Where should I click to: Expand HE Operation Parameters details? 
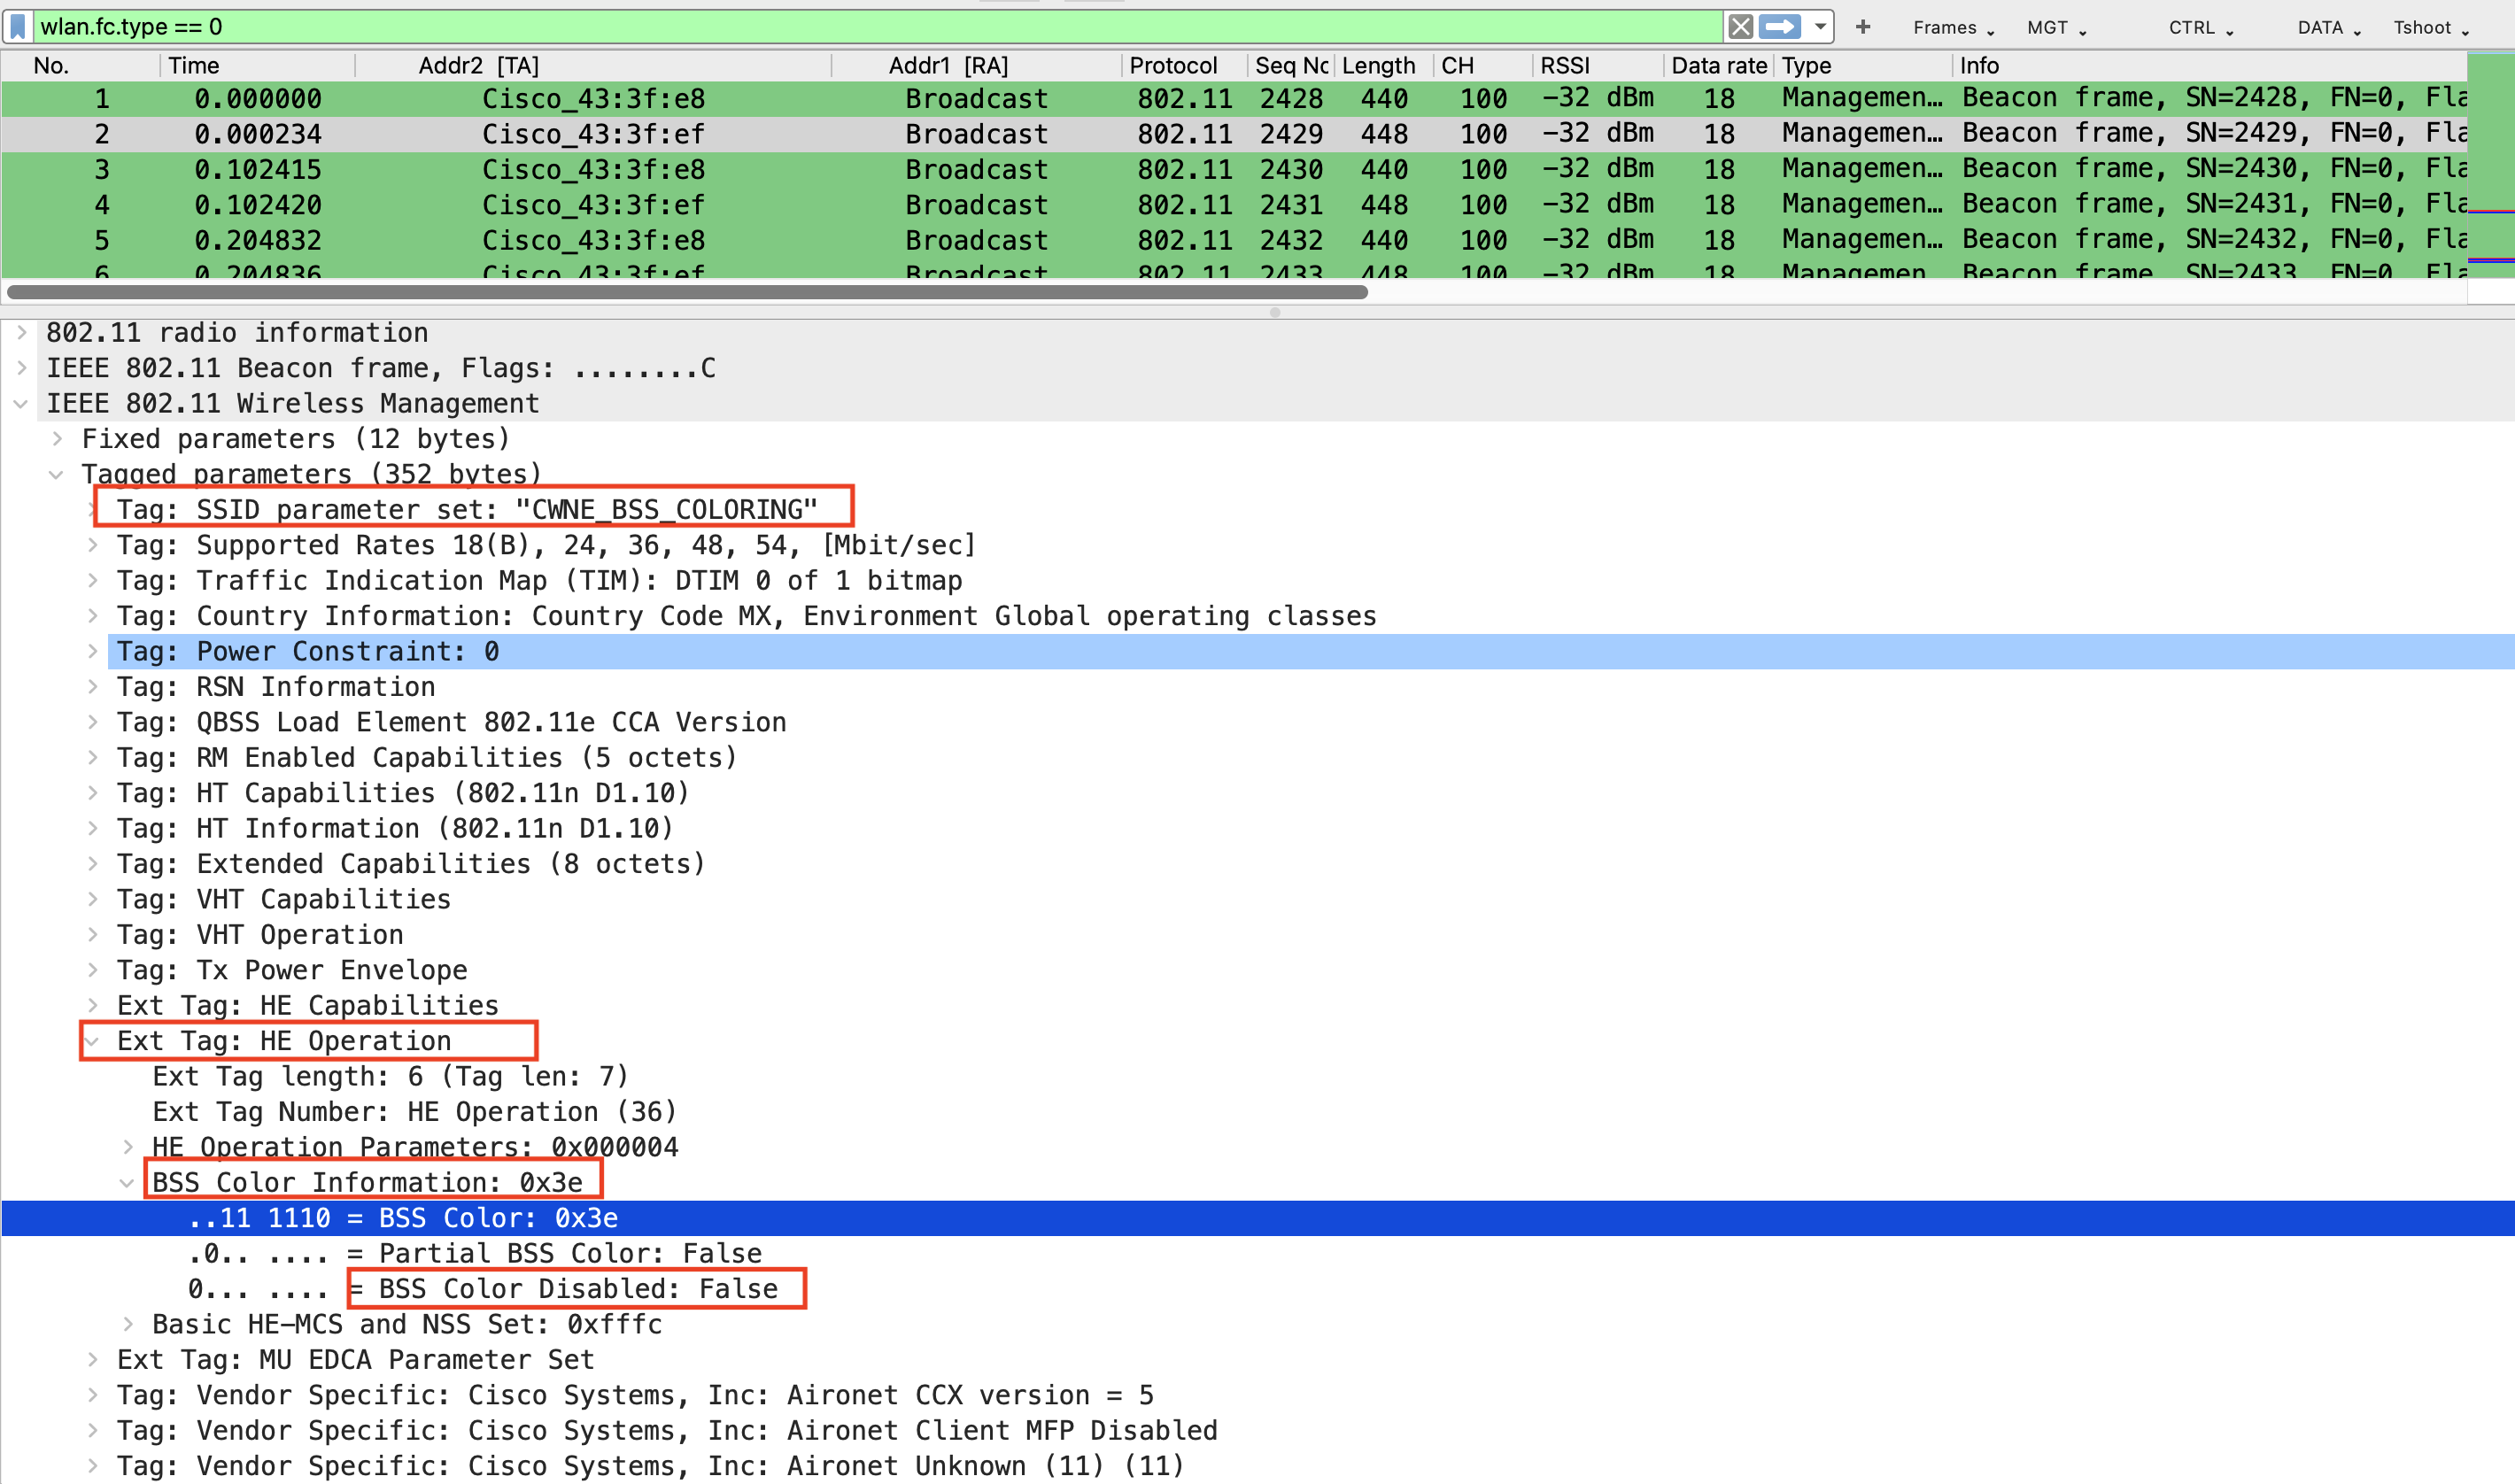(128, 1147)
